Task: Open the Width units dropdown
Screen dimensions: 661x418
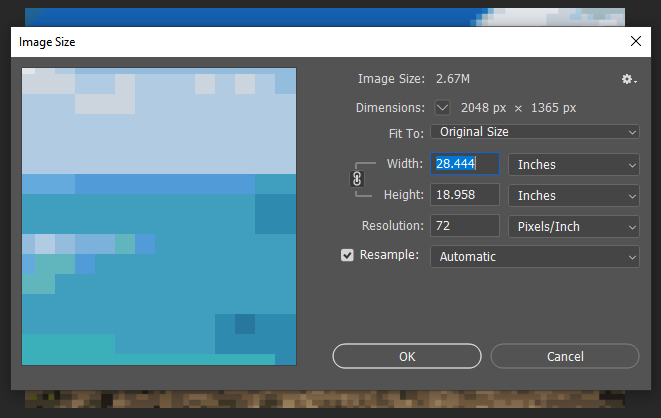Action: point(574,164)
